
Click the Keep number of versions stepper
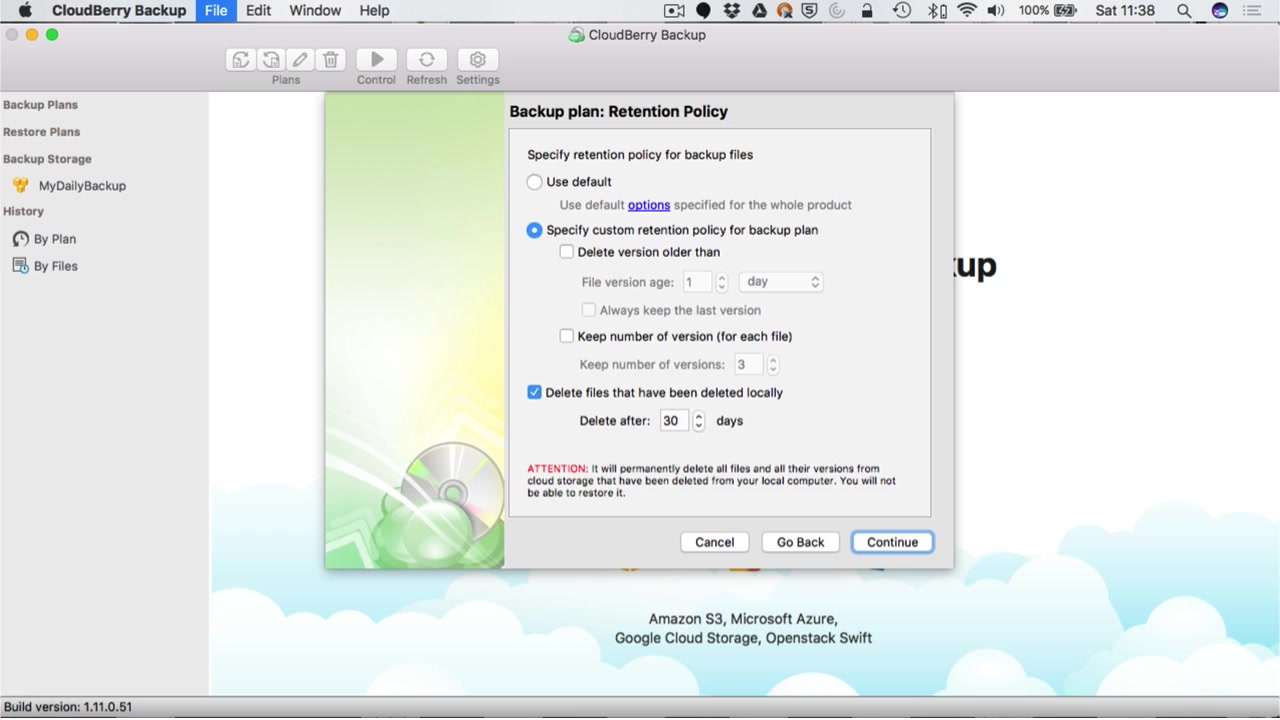click(773, 365)
